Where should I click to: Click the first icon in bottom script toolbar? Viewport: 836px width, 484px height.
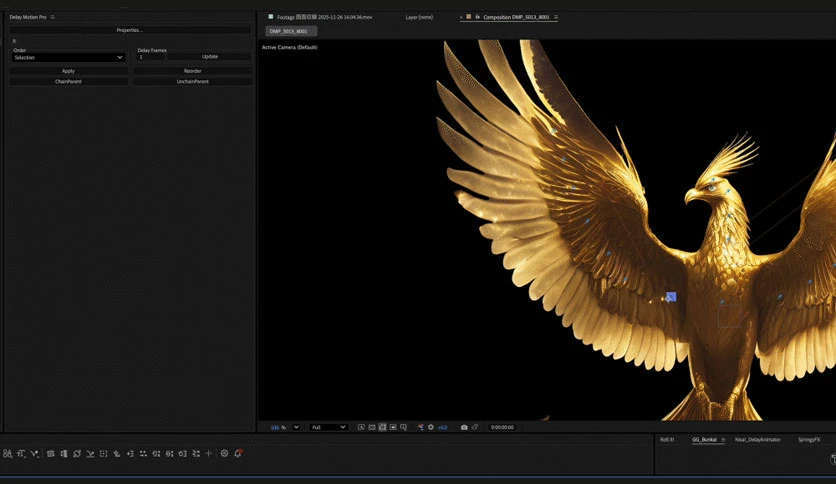tap(7, 454)
